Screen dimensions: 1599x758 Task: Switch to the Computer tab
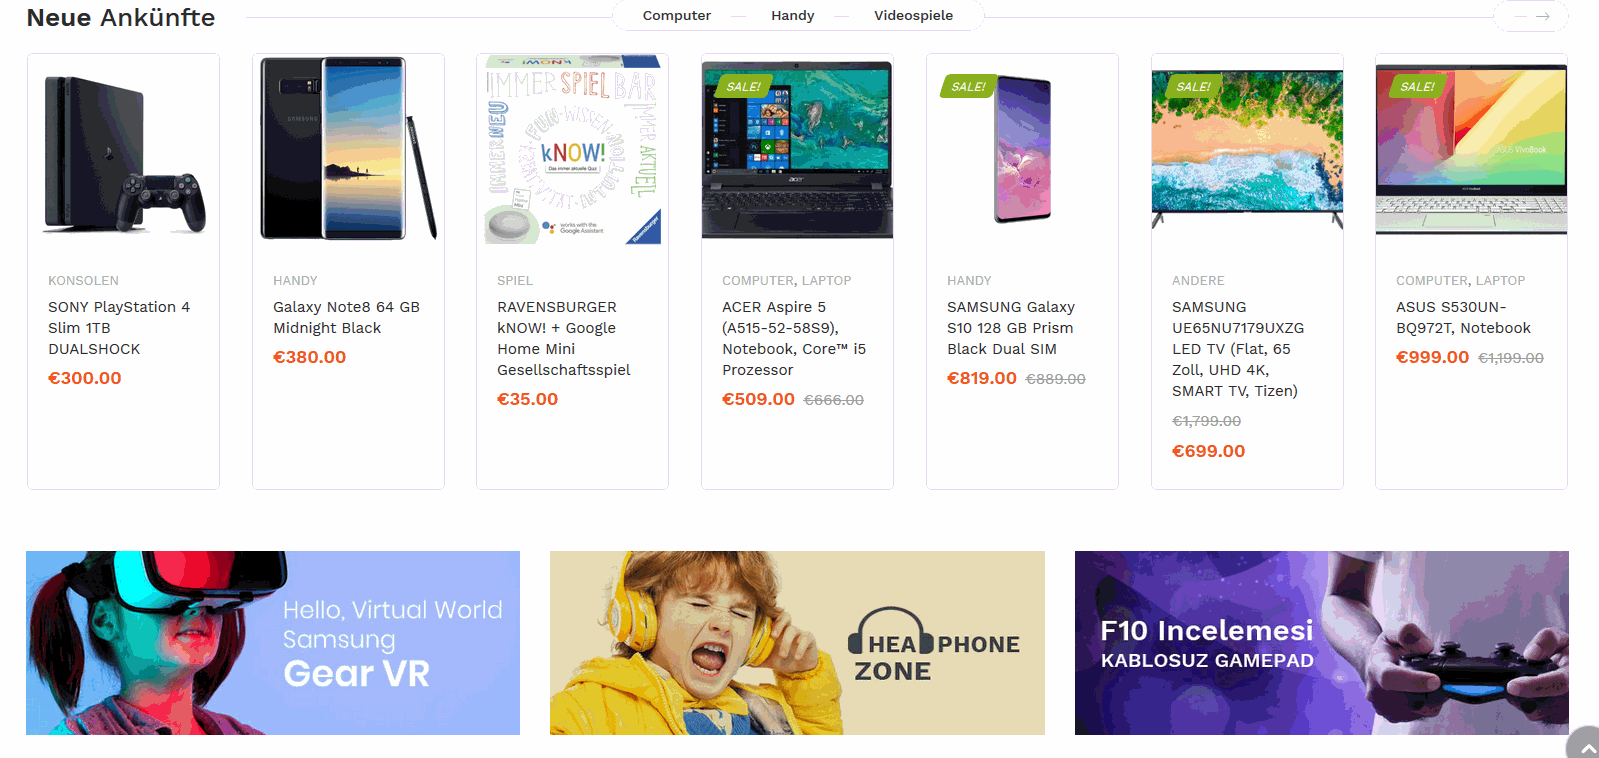tap(677, 16)
